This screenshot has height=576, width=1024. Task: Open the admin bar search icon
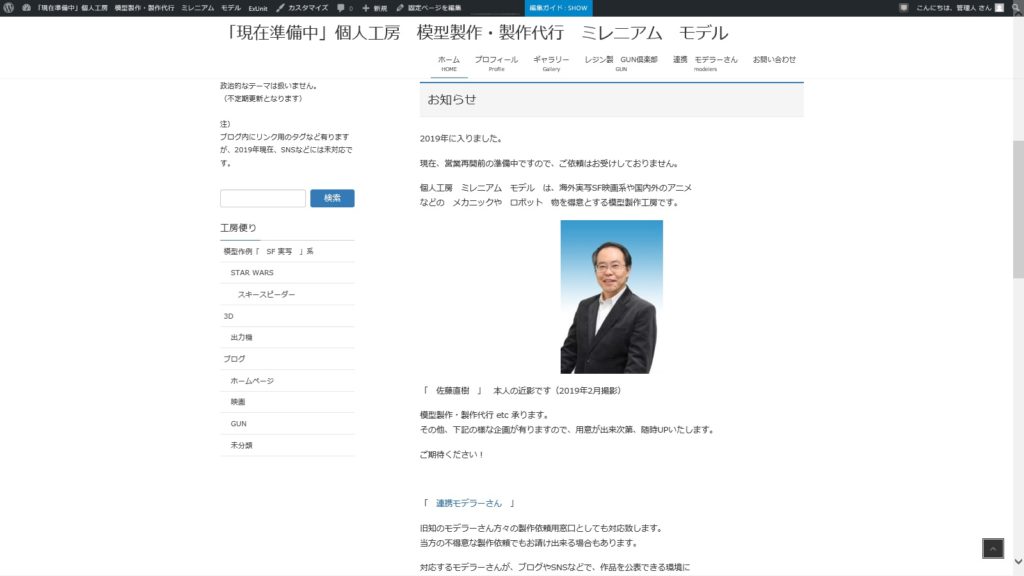(x=1016, y=8)
